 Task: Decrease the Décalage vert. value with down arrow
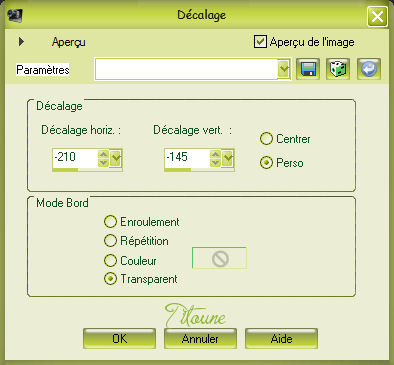click(x=215, y=162)
